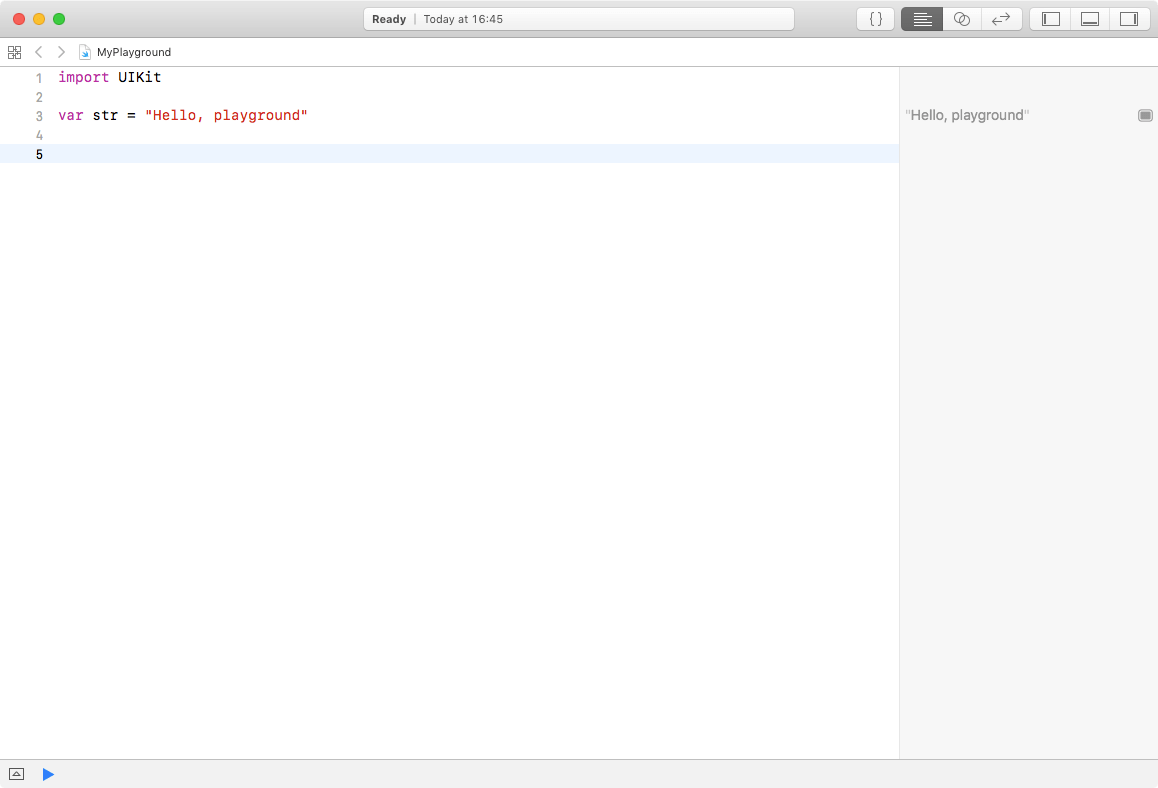Screen dimensions: 1158x788
Task: Select the Standard editor mode
Action: [921, 18]
